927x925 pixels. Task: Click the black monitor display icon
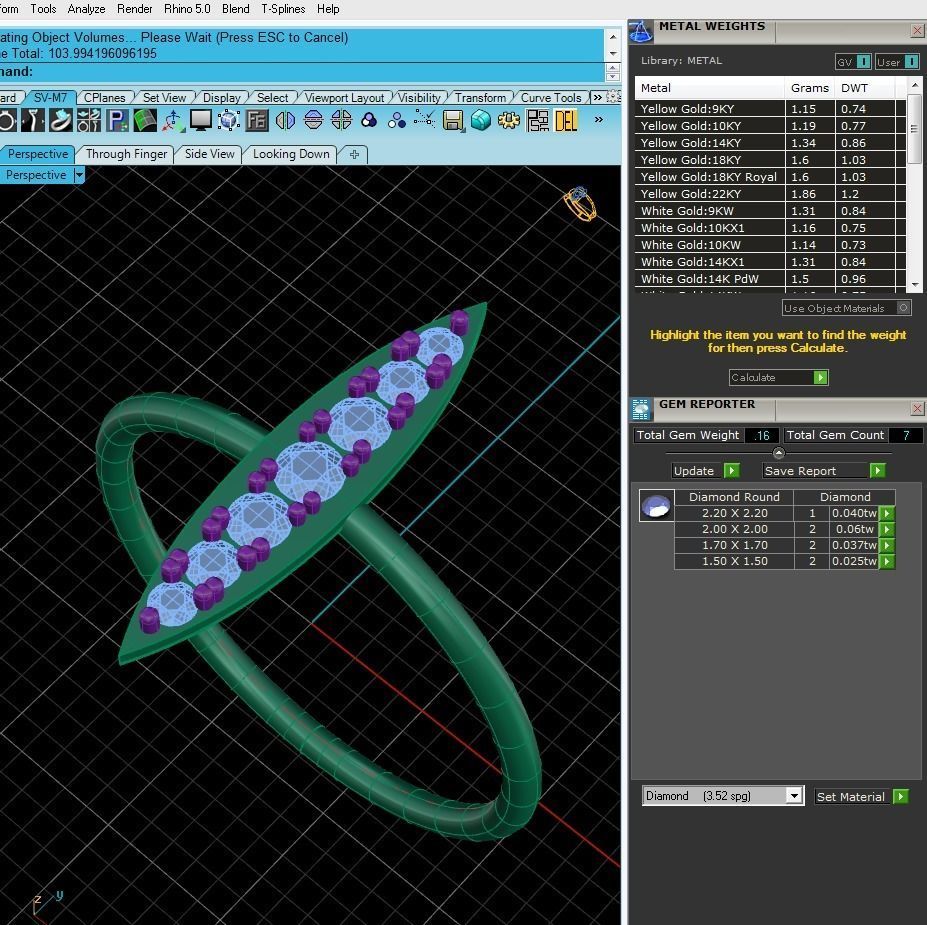coord(200,121)
